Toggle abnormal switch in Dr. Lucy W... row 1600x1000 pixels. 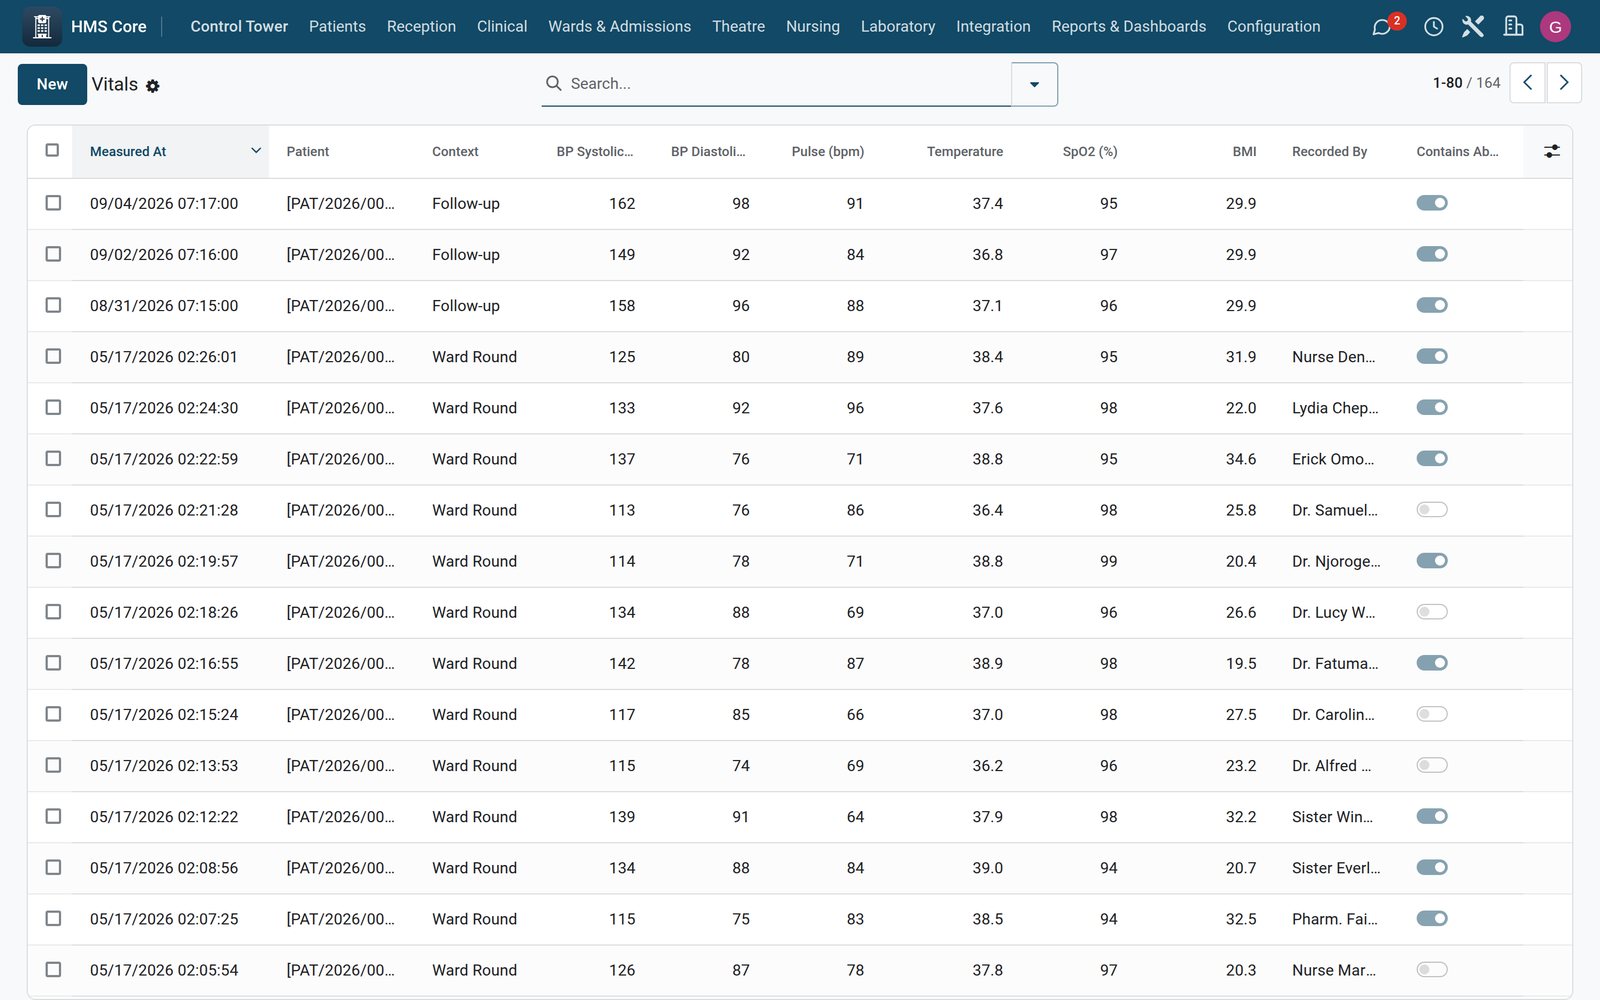(1432, 612)
